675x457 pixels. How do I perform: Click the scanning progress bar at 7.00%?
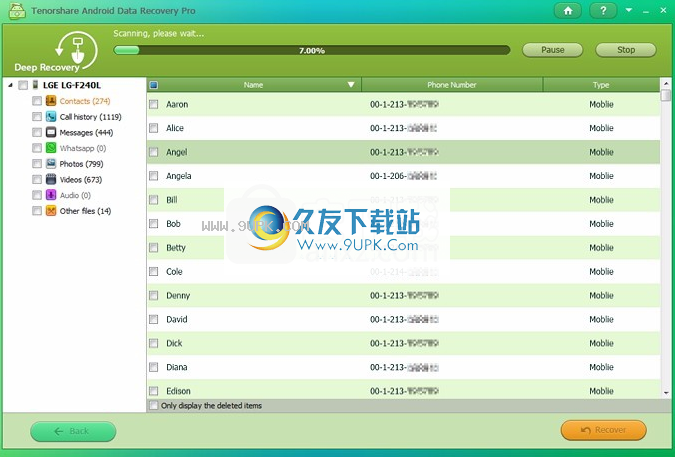312,50
